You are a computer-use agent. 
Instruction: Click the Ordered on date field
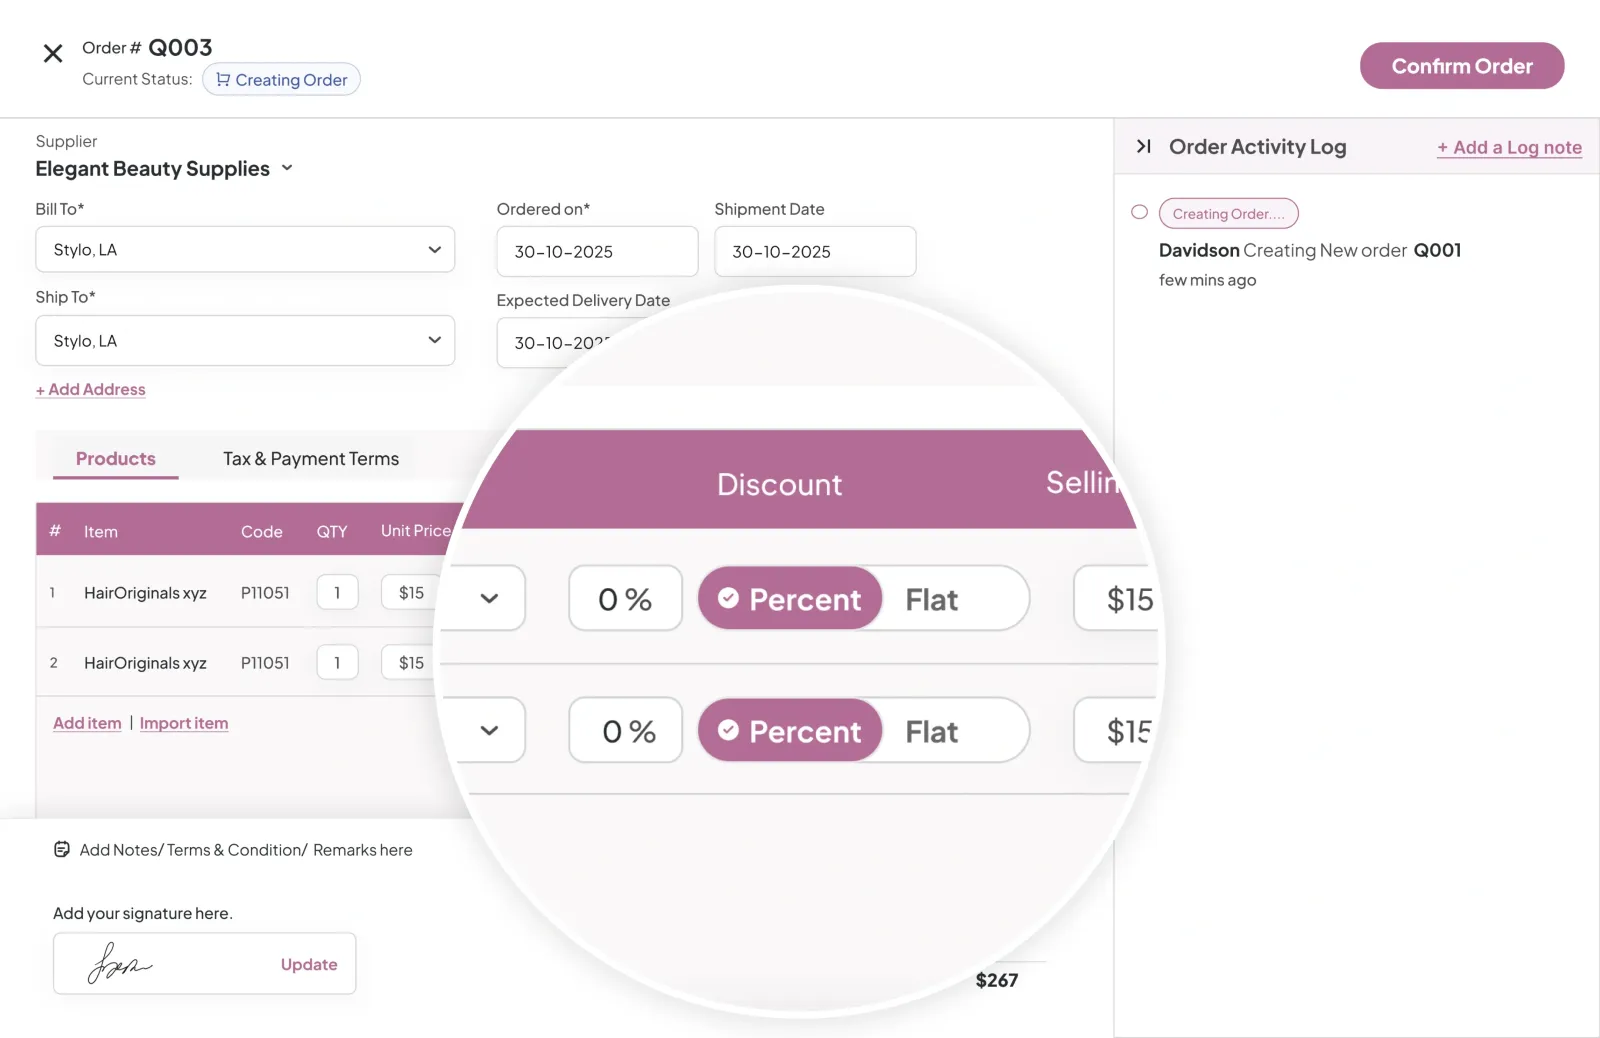pyautogui.click(x=597, y=252)
